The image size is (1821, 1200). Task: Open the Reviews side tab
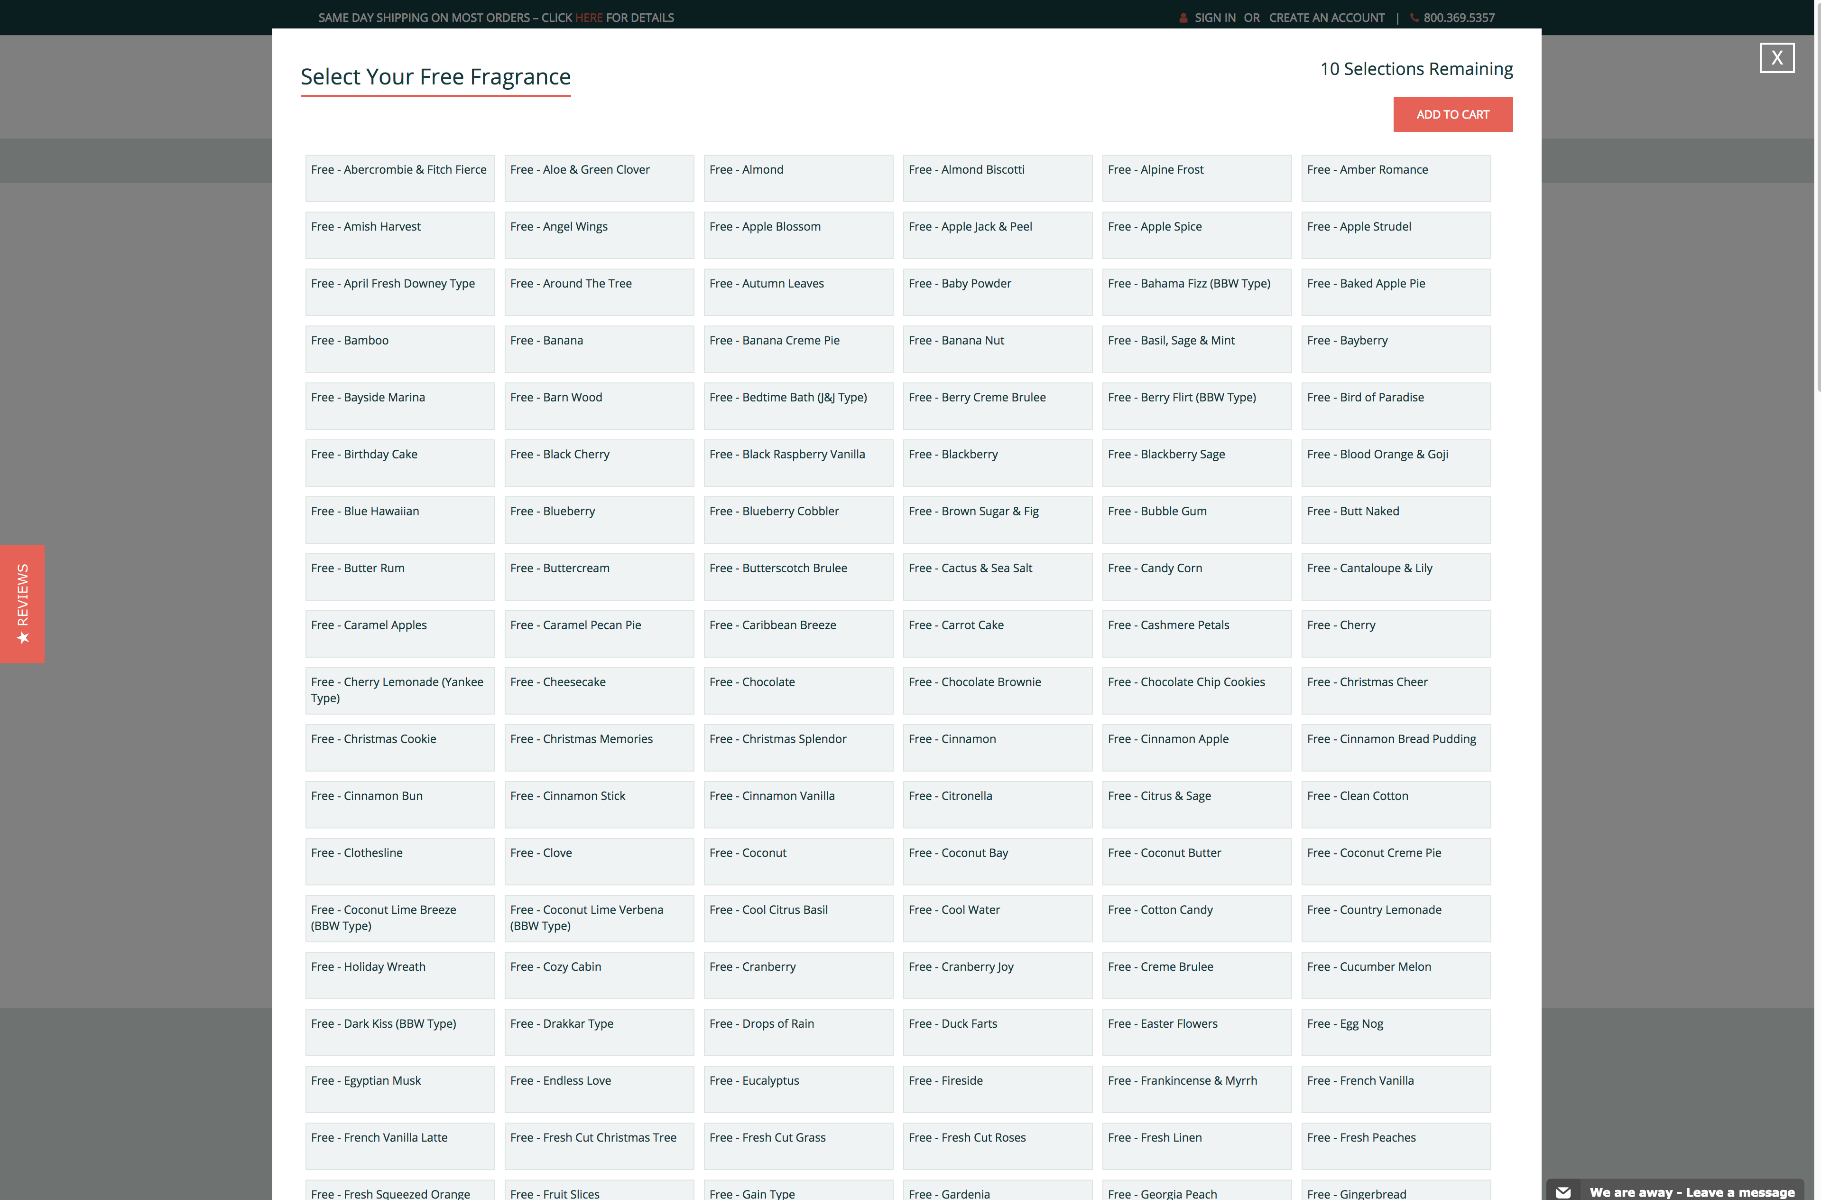[22, 603]
